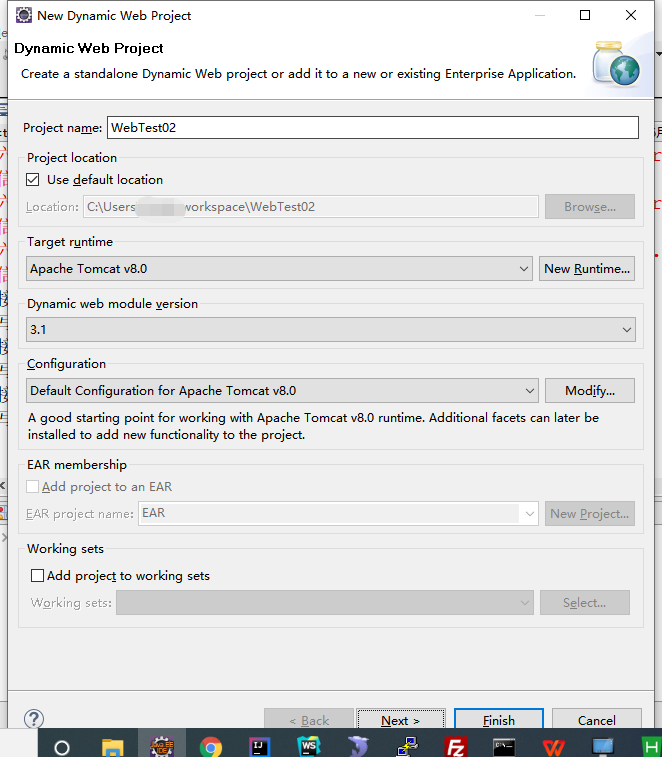Click the Dynamic Web Project heading text
The height and width of the screenshot is (757, 662).
(89, 48)
